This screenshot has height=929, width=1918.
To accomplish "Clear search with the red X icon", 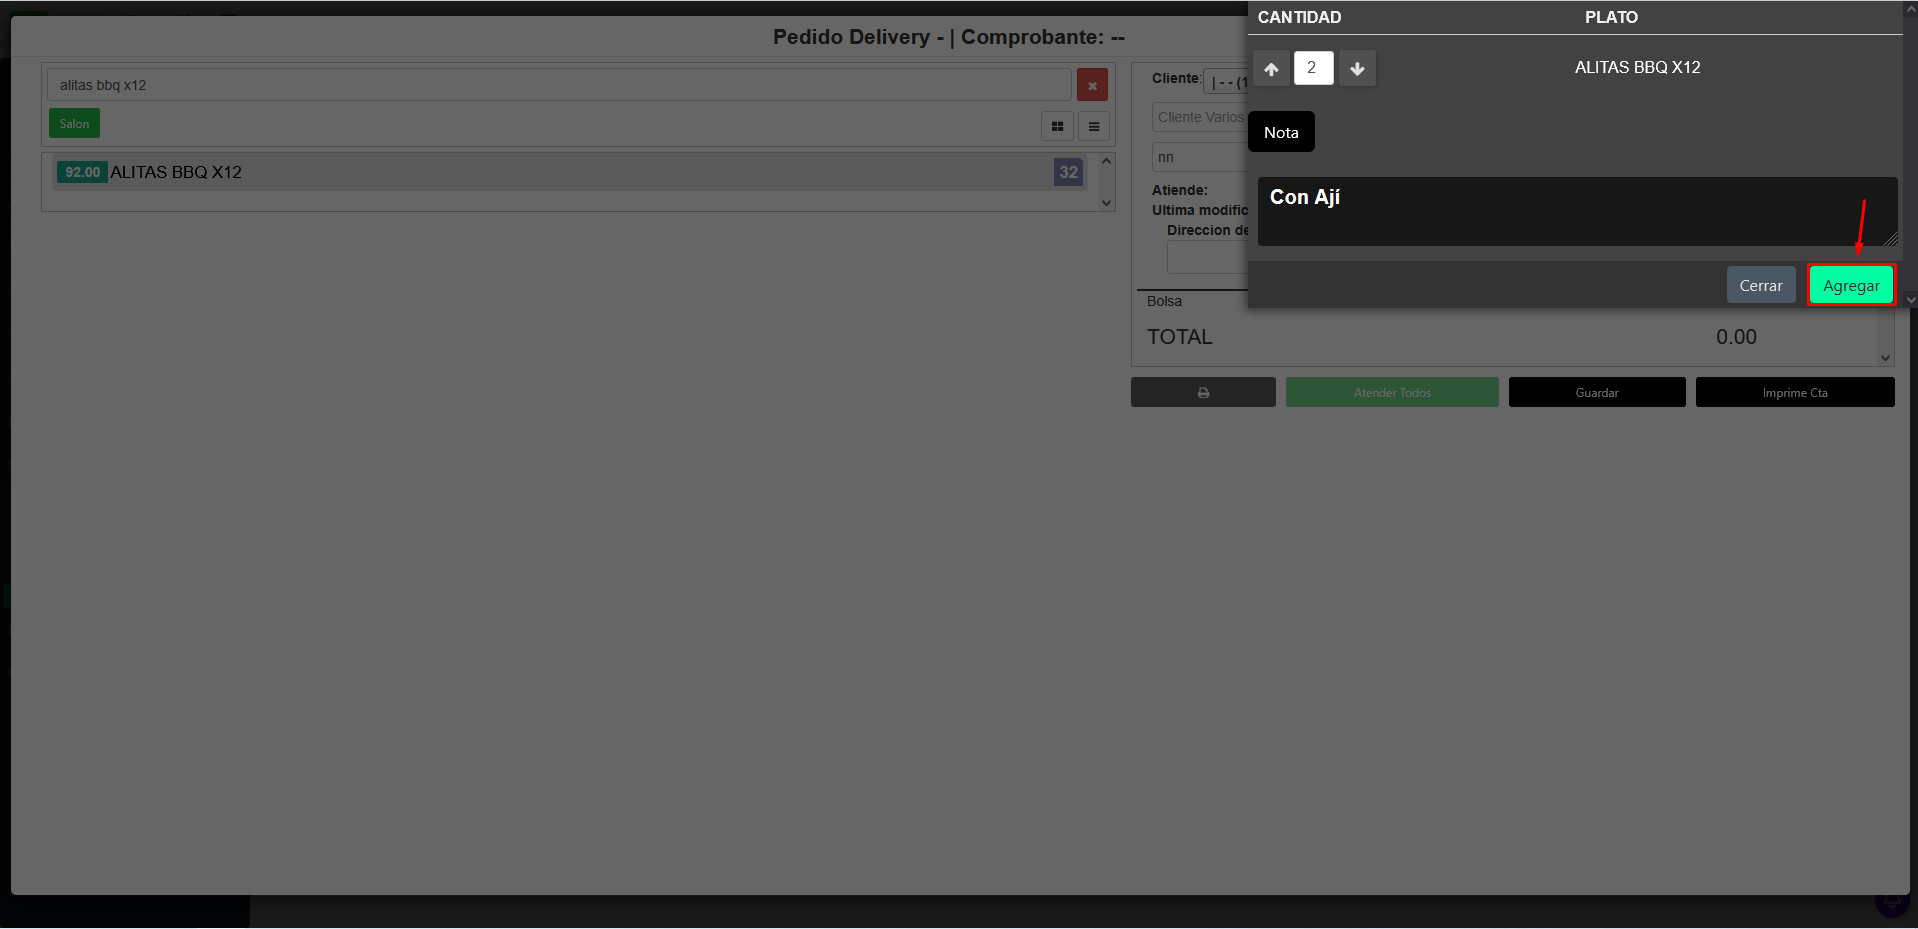I will (1092, 85).
